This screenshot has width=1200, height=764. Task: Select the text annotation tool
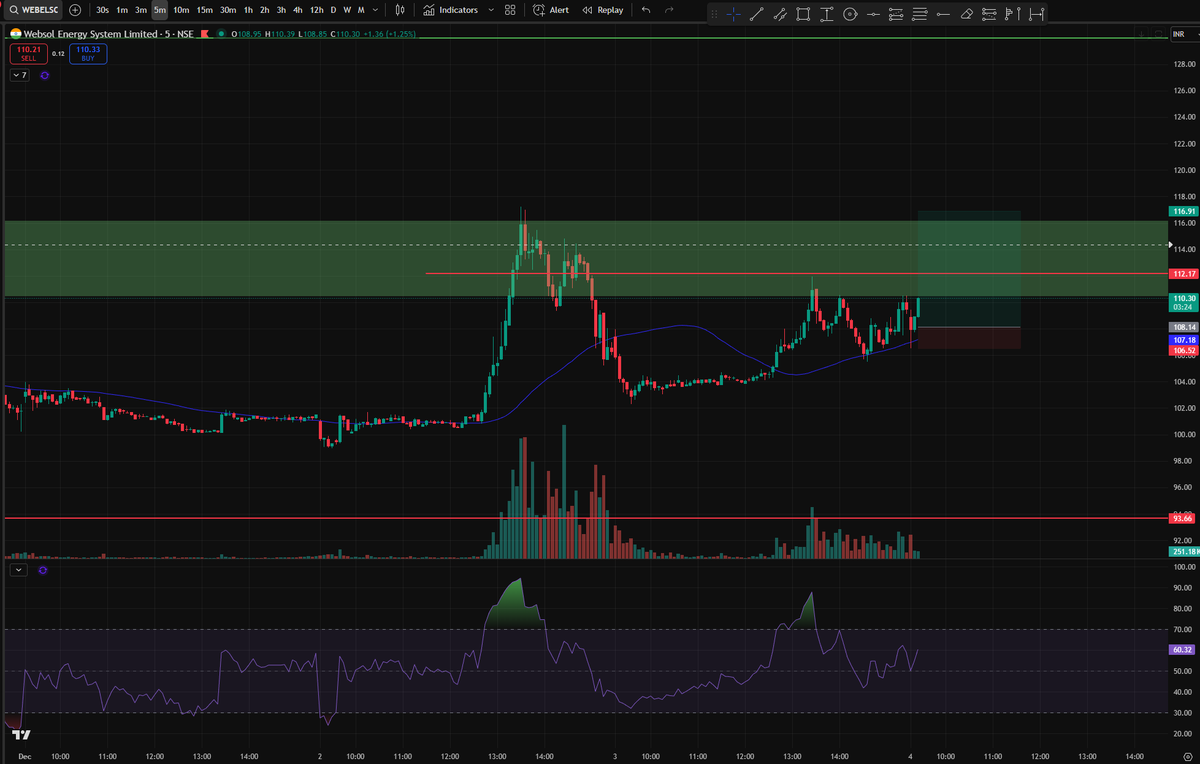[x=827, y=14]
